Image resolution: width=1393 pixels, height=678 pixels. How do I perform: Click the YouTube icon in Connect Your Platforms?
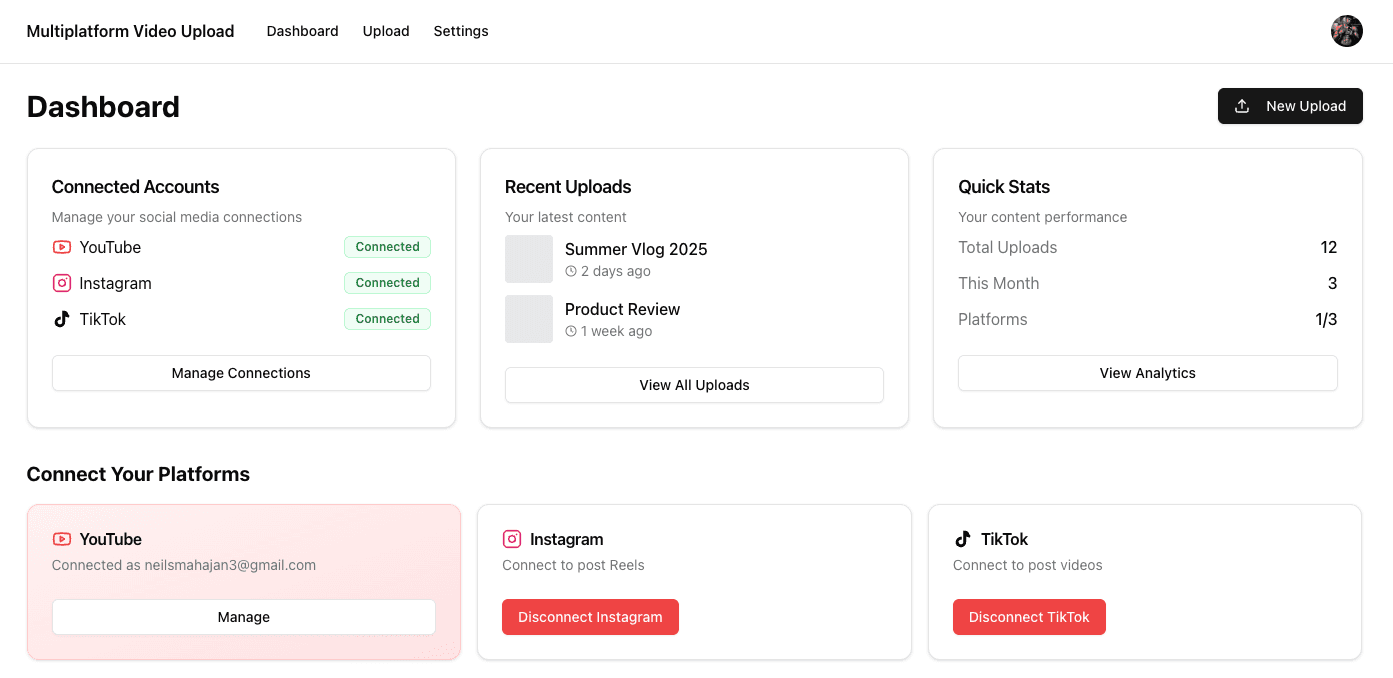pos(62,539)
